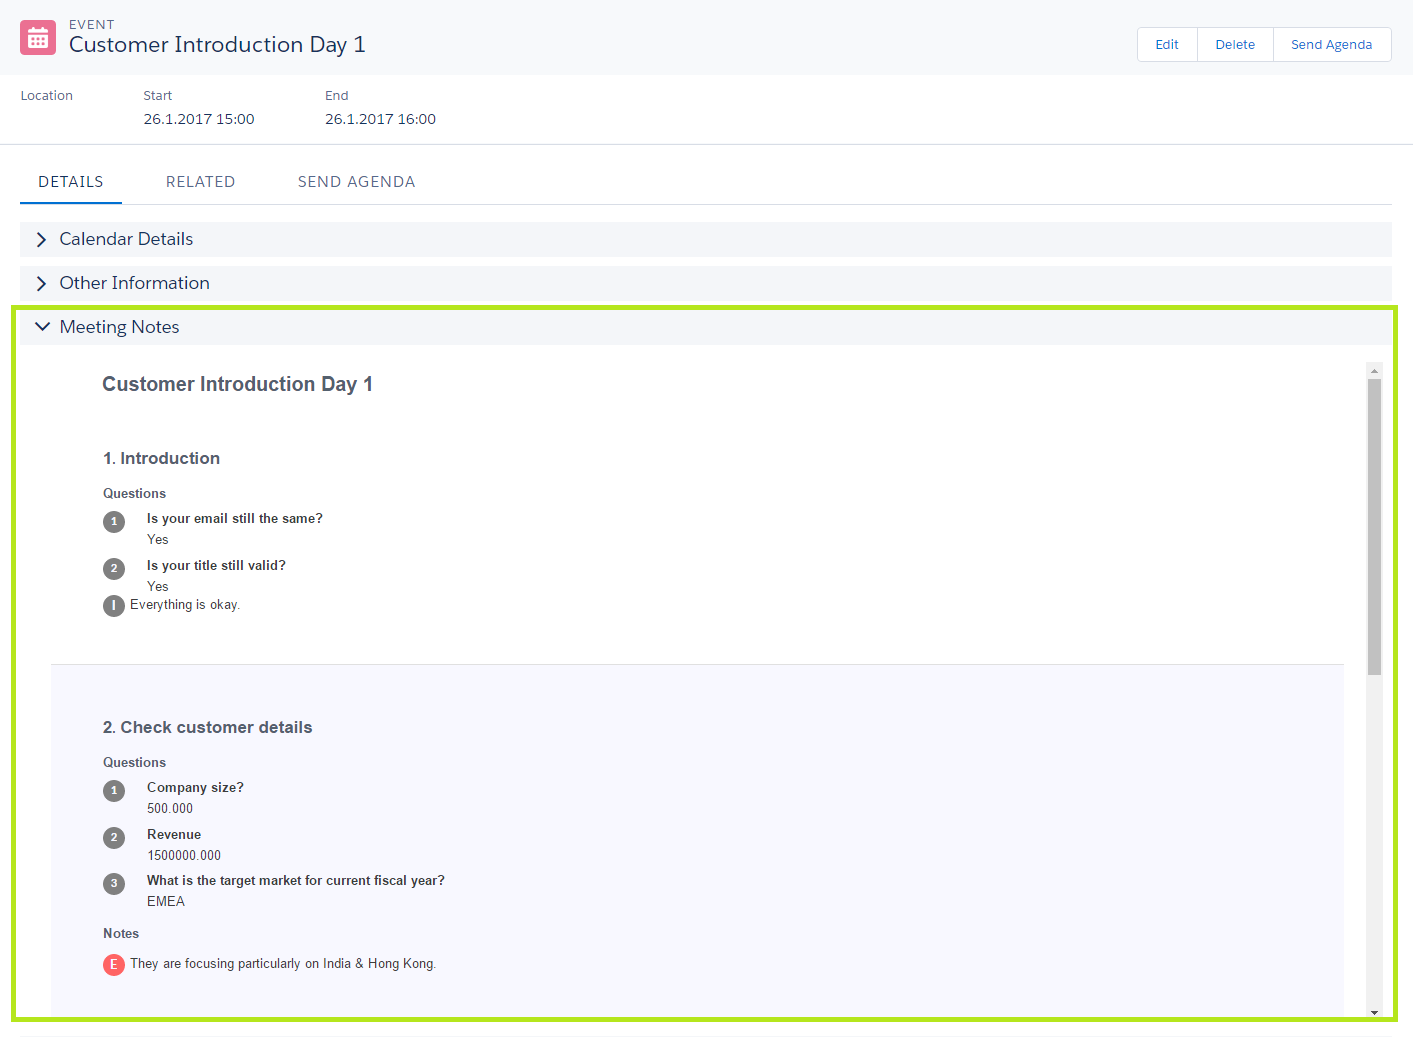1413x1037 pixels.
Task: Open the RELATED tab
Action: (x=201, y=182)
